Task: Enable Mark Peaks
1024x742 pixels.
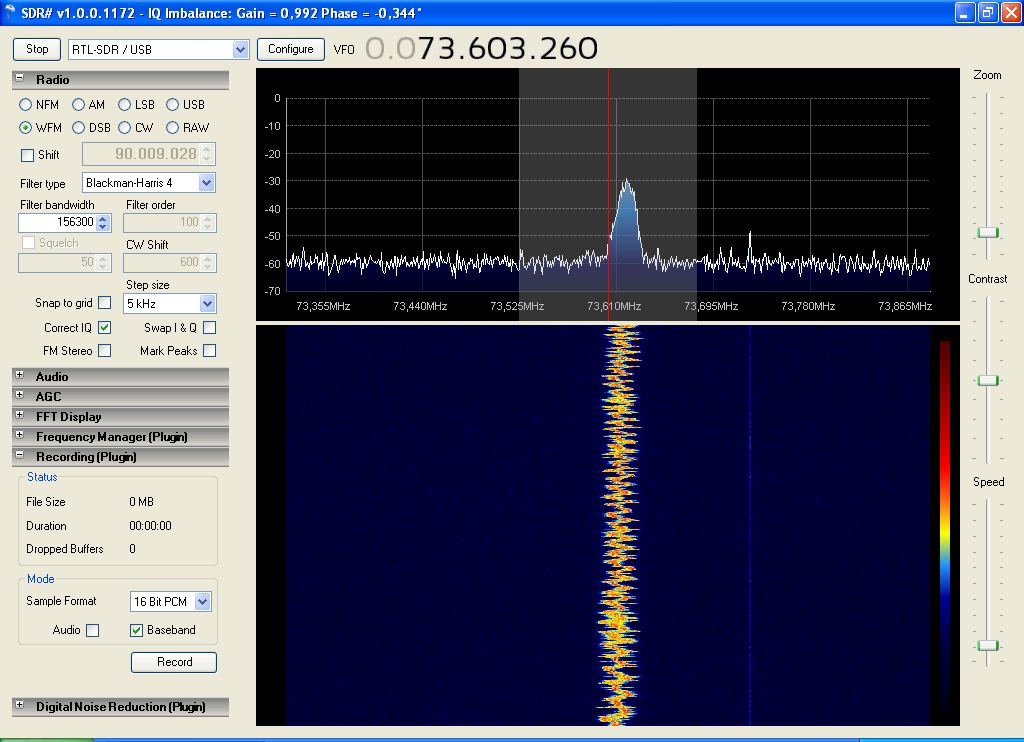Action: [209, 351]
